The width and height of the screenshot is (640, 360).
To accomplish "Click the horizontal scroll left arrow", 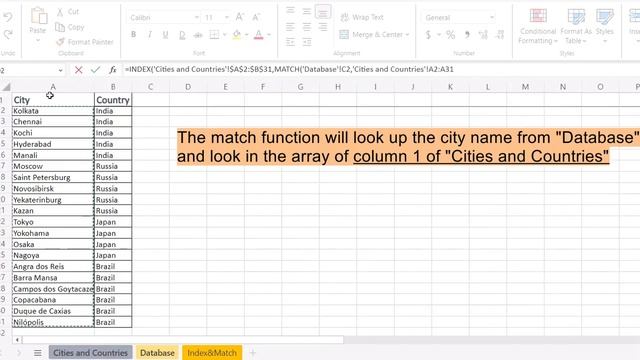I will pos(17,340).
